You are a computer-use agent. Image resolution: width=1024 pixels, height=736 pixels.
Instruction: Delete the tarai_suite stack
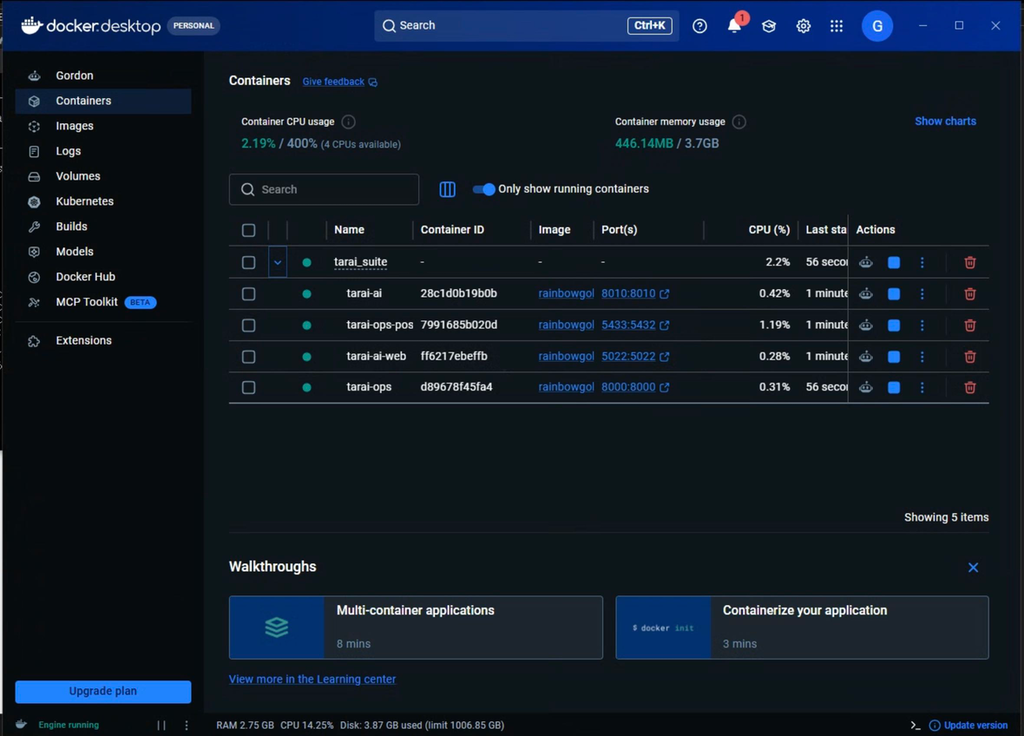pos(970,263)
